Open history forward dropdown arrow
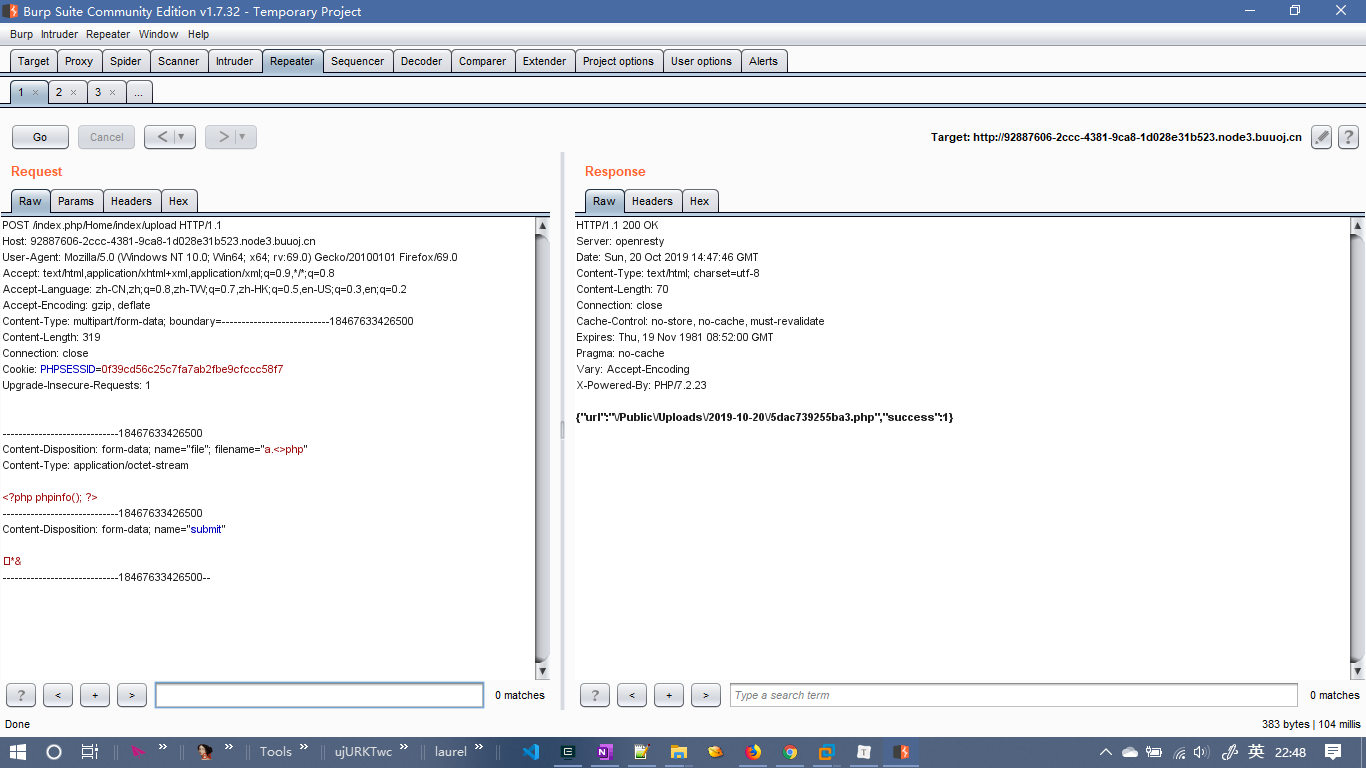This screenshot has height=768, width=1366. [244, 137]
